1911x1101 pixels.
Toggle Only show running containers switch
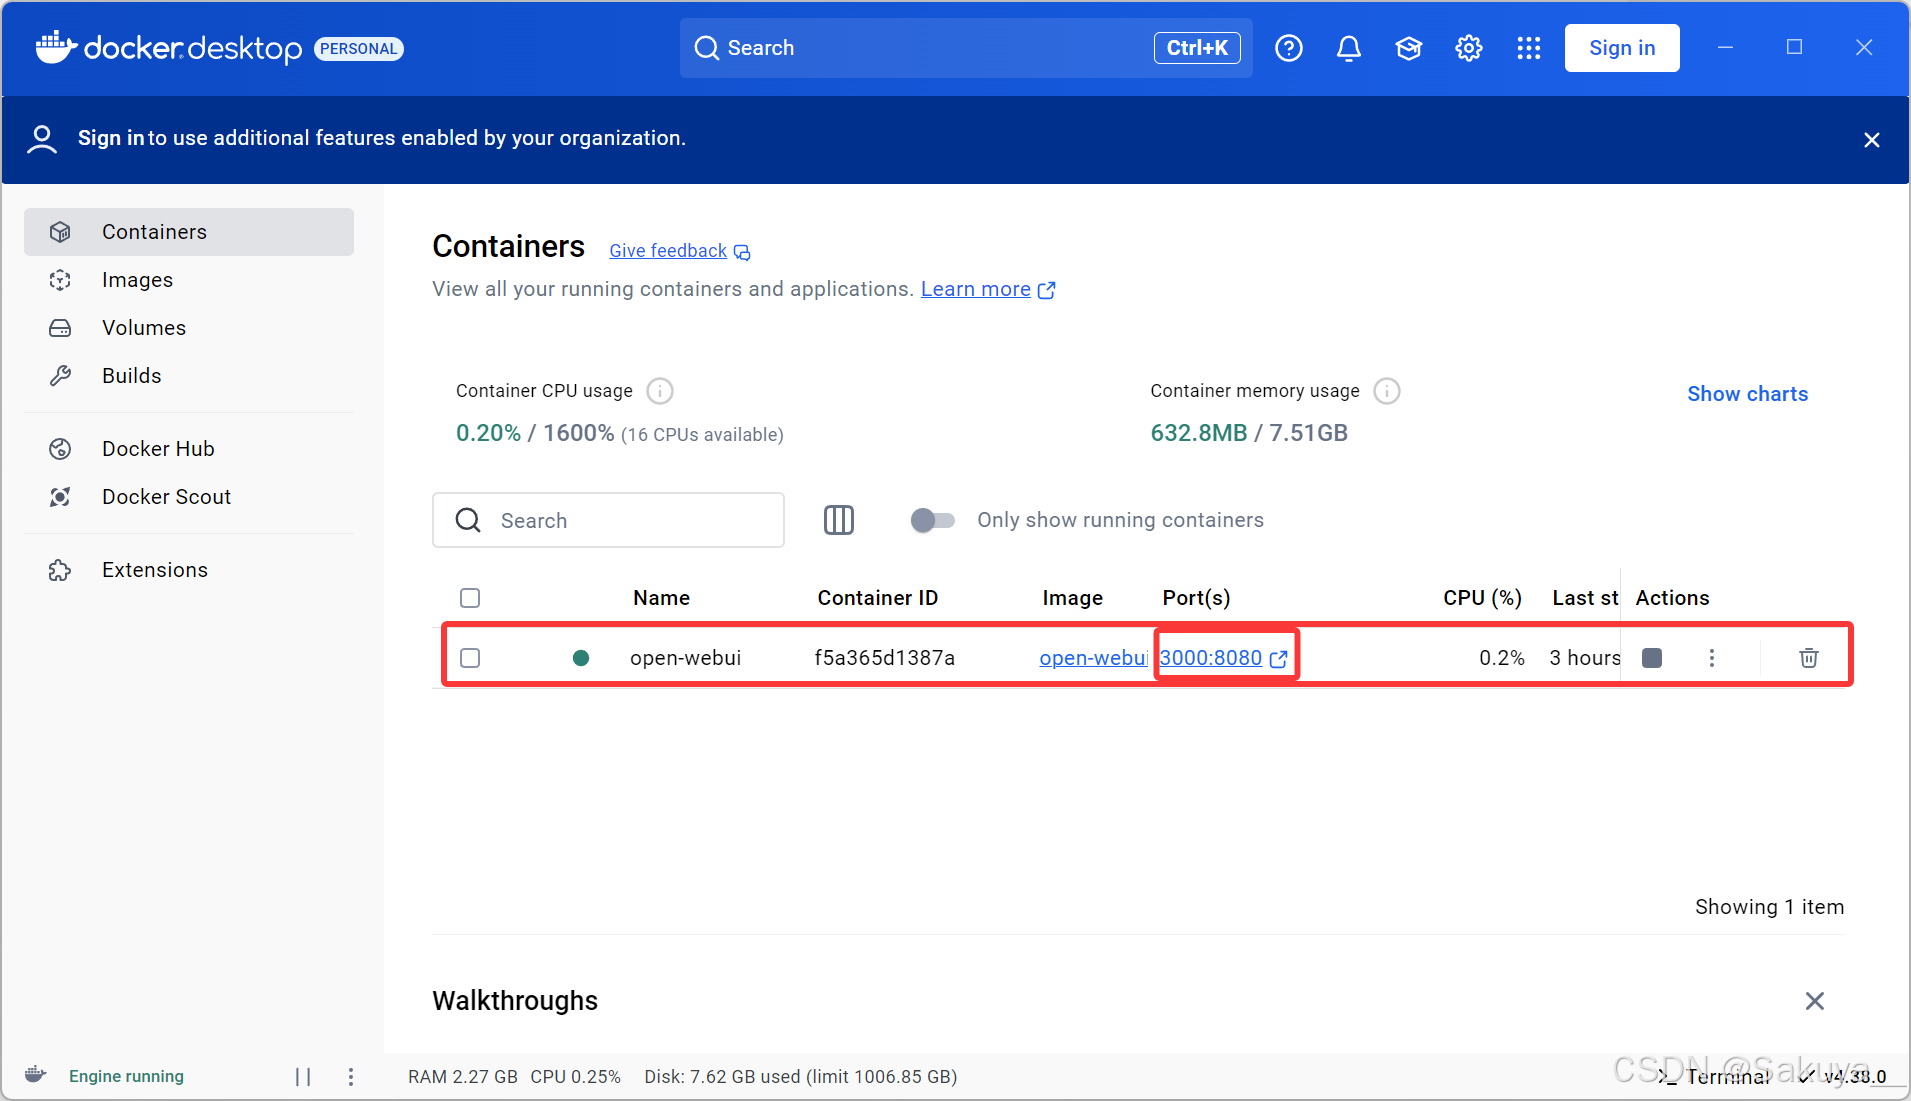[932, 520]
